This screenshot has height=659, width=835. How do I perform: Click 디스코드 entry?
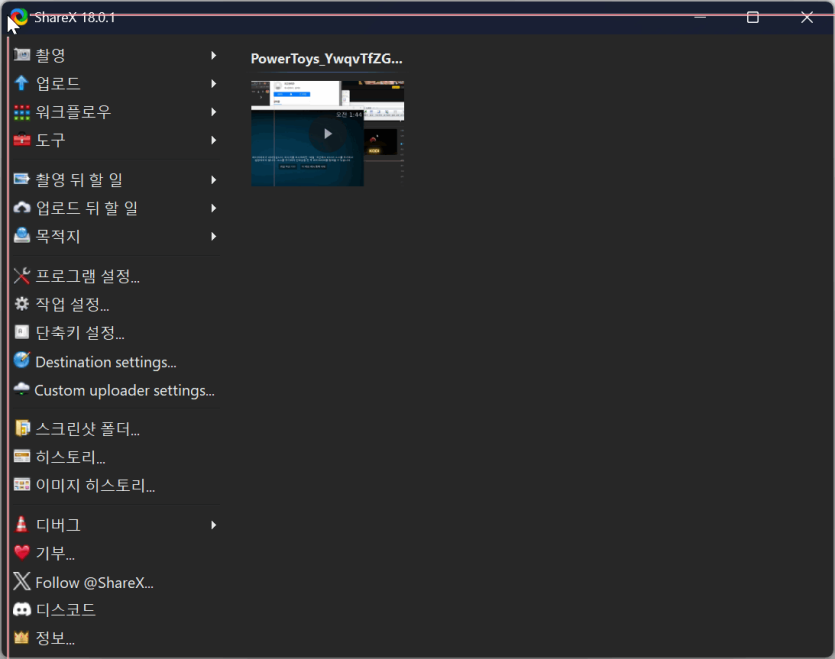(116, 609)
